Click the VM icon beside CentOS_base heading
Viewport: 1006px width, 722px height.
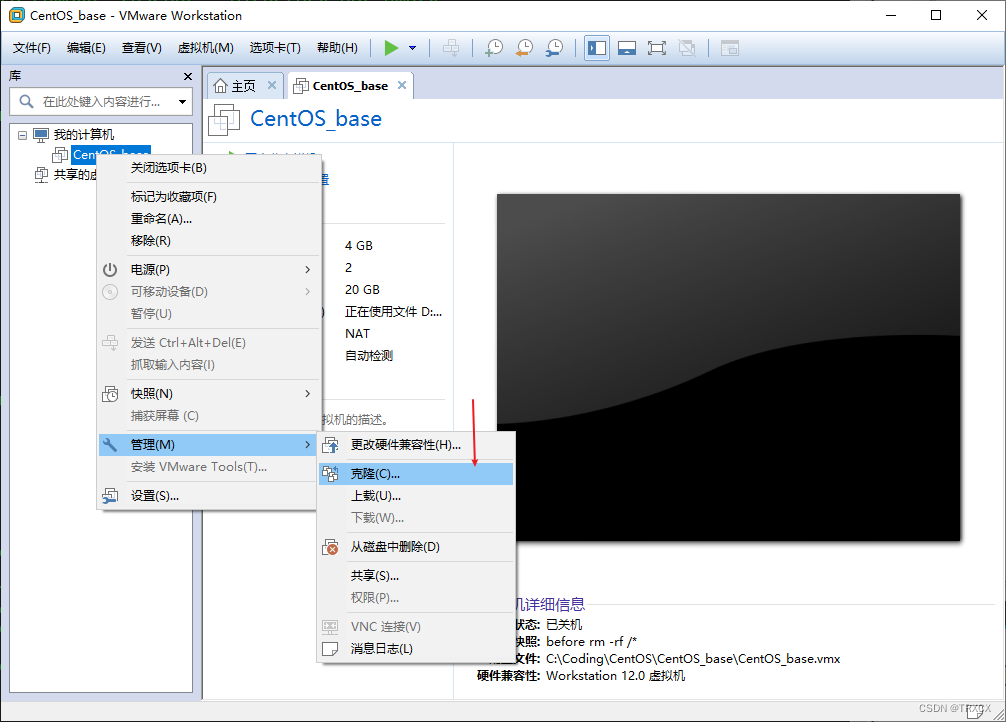pos(225,119)
